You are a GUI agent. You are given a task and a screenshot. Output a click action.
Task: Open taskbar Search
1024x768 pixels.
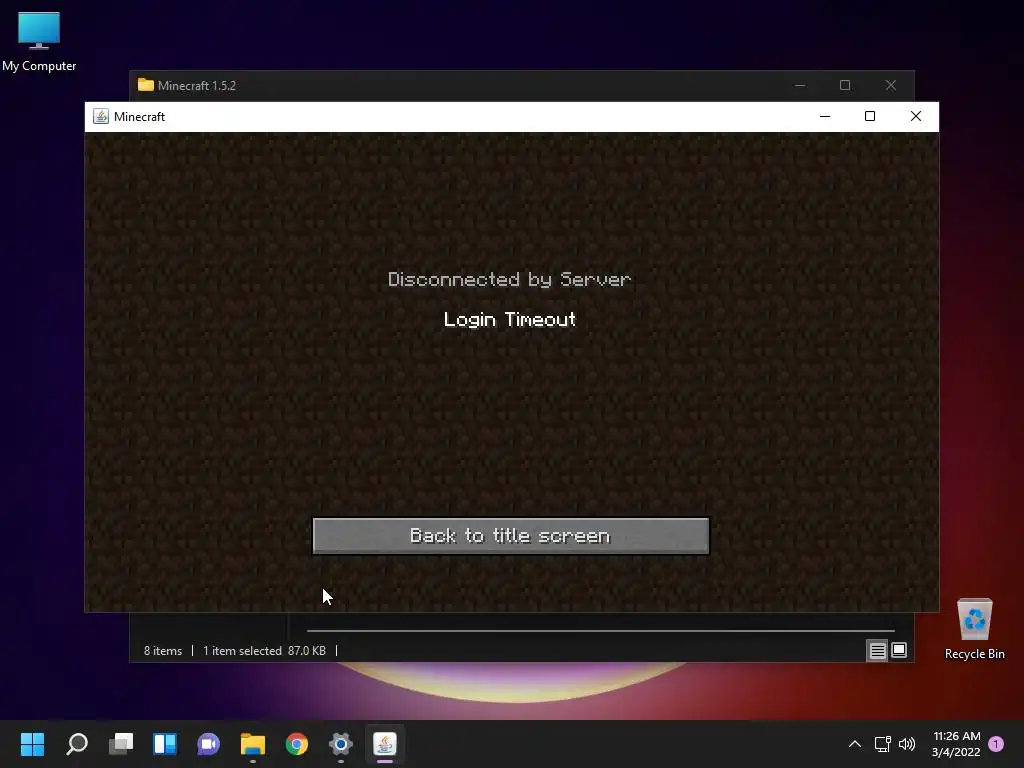click(77, 744)
